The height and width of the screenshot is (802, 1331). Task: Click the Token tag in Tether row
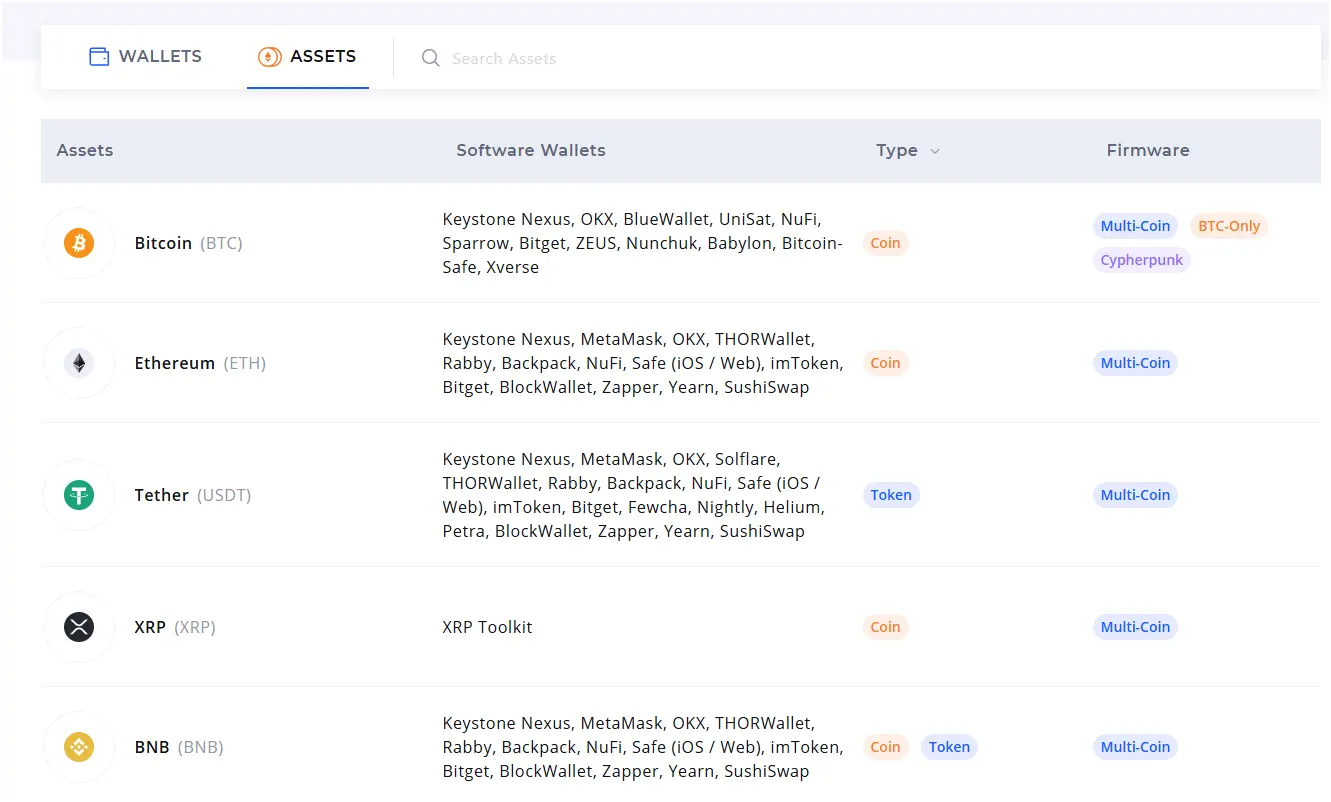pos(891,495)
